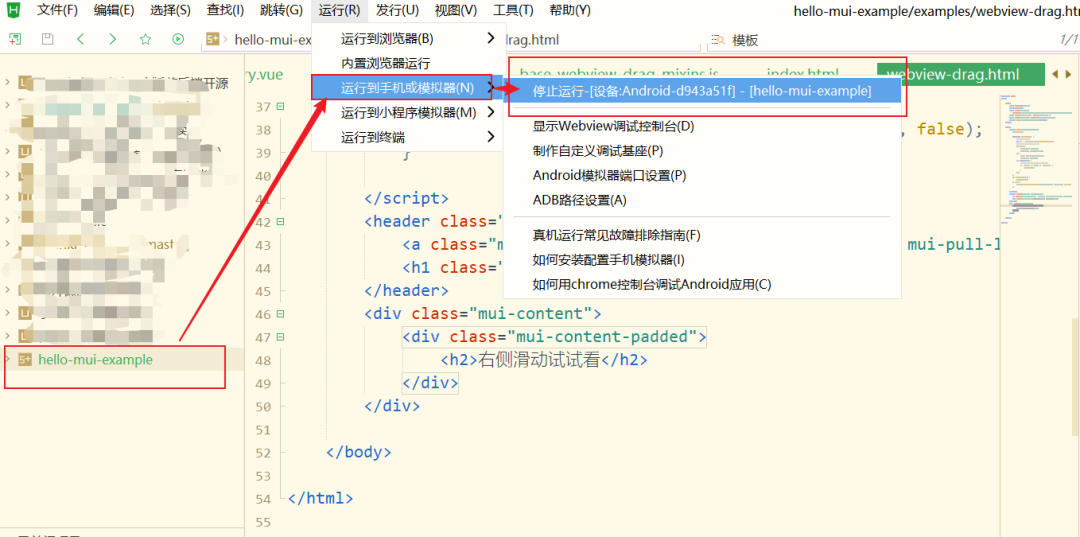Click the file path breadcrumb hello-mui-ex
The width and height of the screenshot is (1080, 537).
tap(272, 40)
